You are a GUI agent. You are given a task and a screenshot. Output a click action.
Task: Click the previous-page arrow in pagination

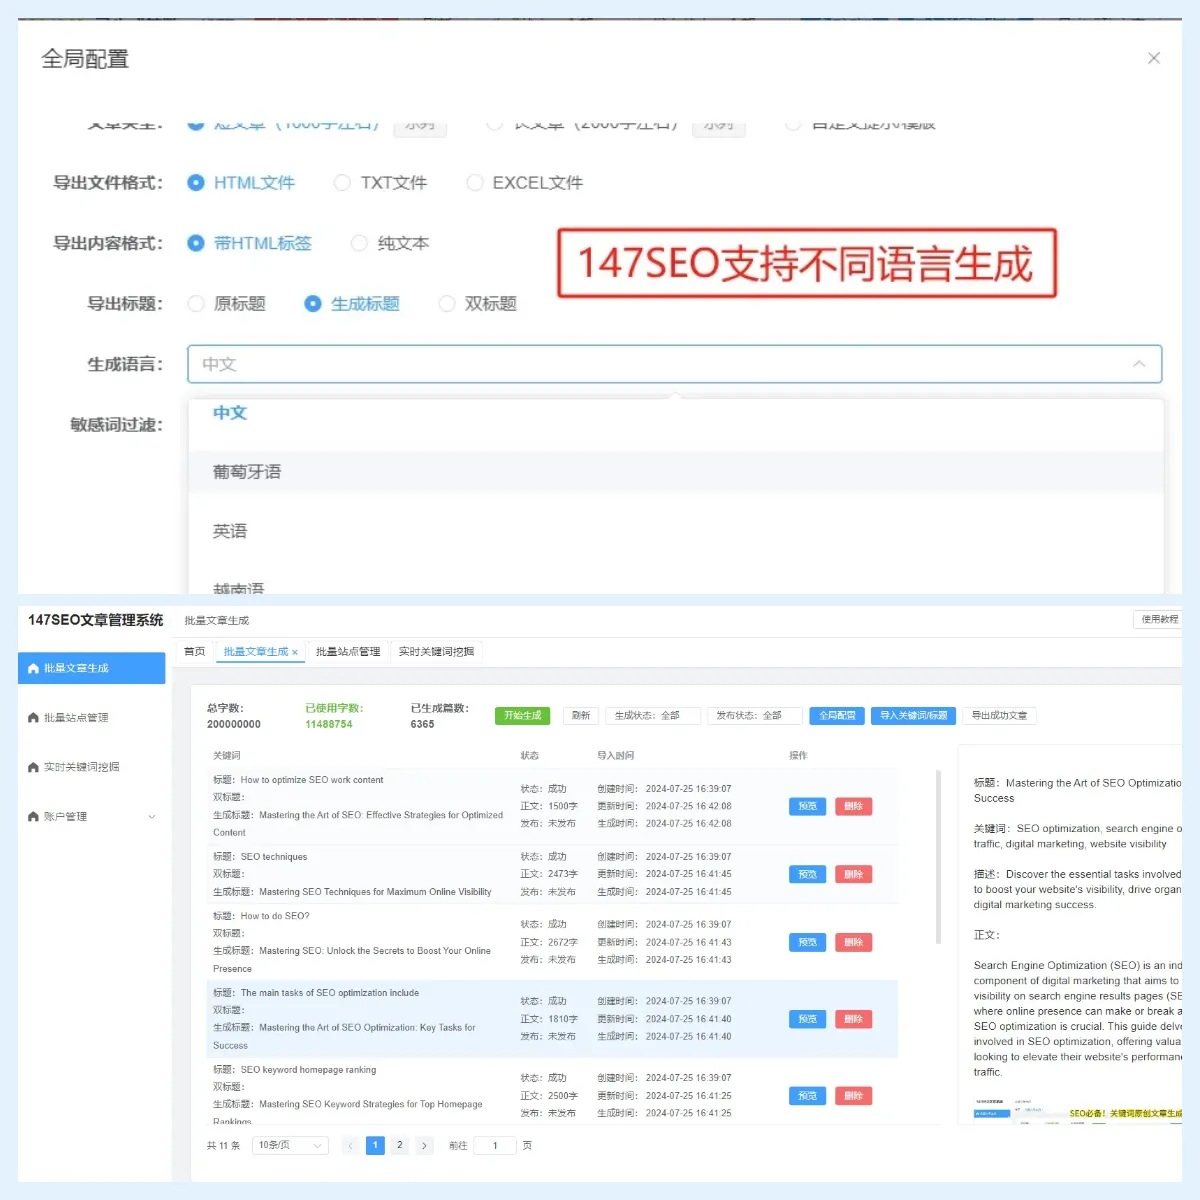click(x=351, y=1145)
